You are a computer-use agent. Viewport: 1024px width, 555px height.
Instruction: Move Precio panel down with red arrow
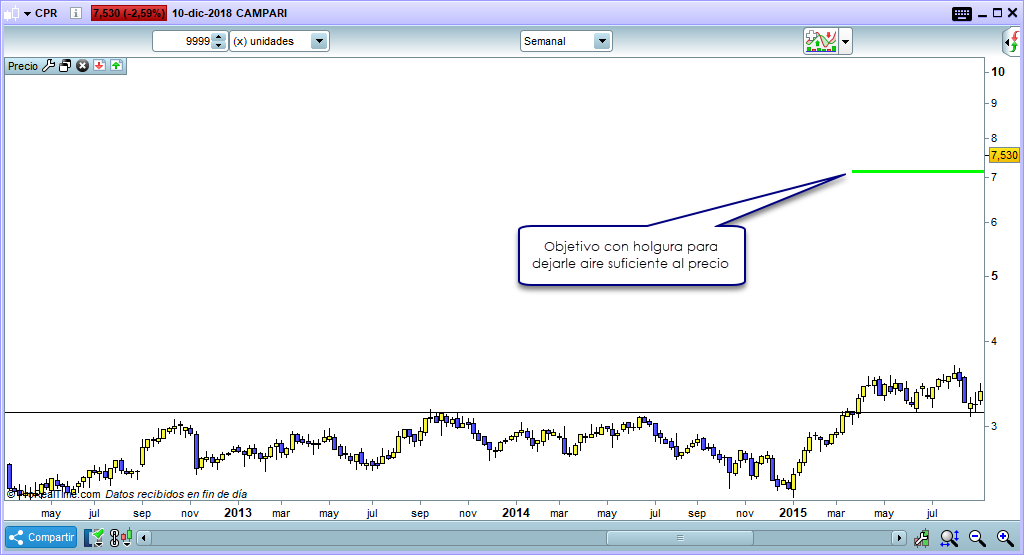click(100, 66)
